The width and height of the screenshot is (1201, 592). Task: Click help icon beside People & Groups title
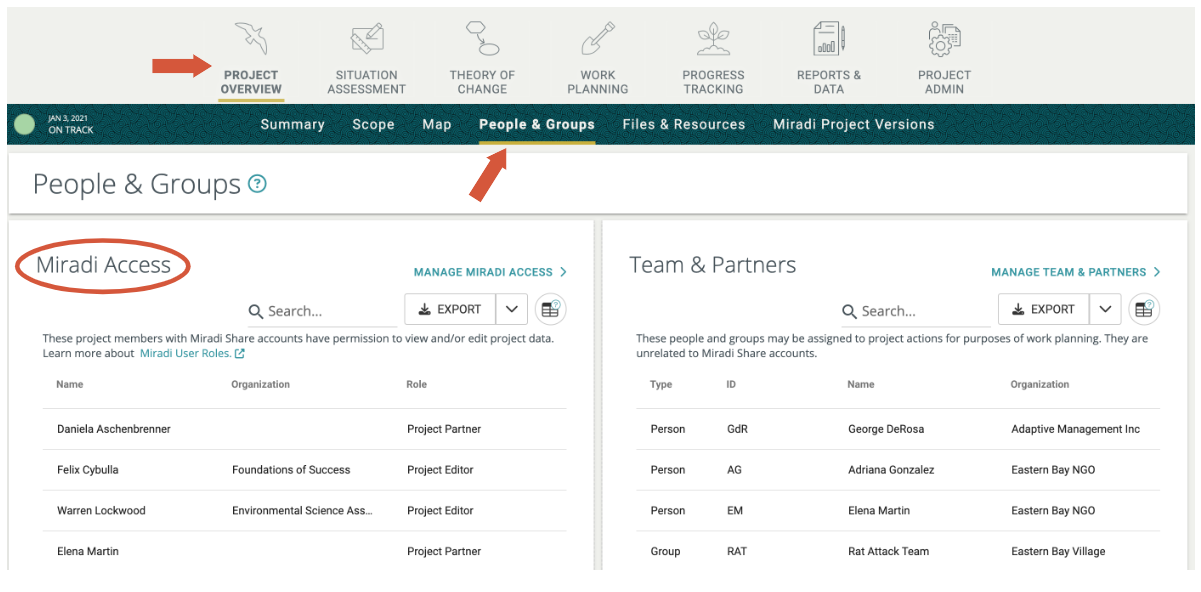pyautogui.click(x=257, y=184)
